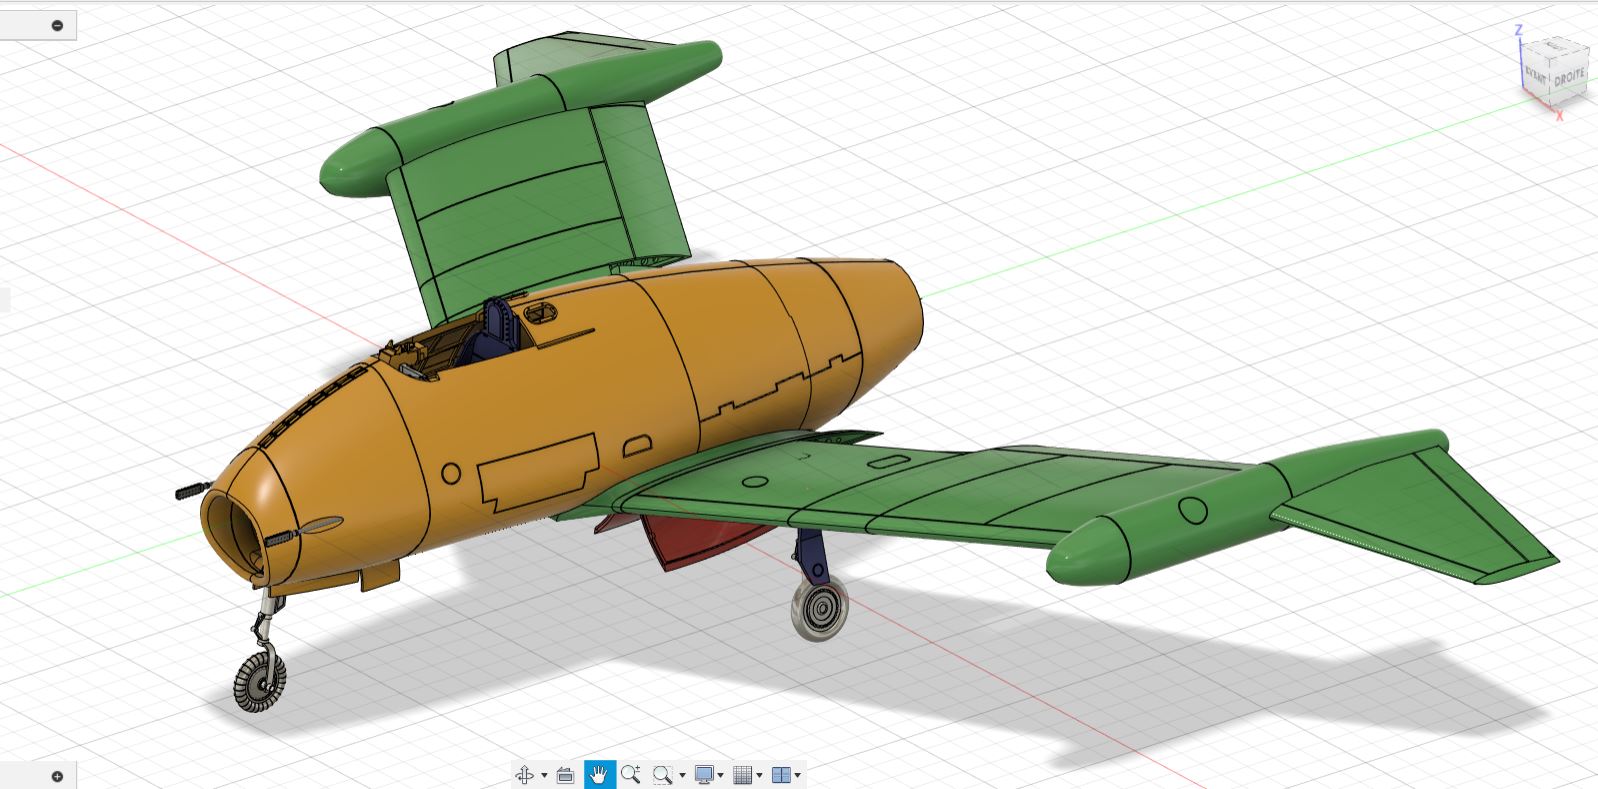Screen dimensions: 1598x789
Task: Click the AVANT face of view cube
Action: click(1536, 74)
